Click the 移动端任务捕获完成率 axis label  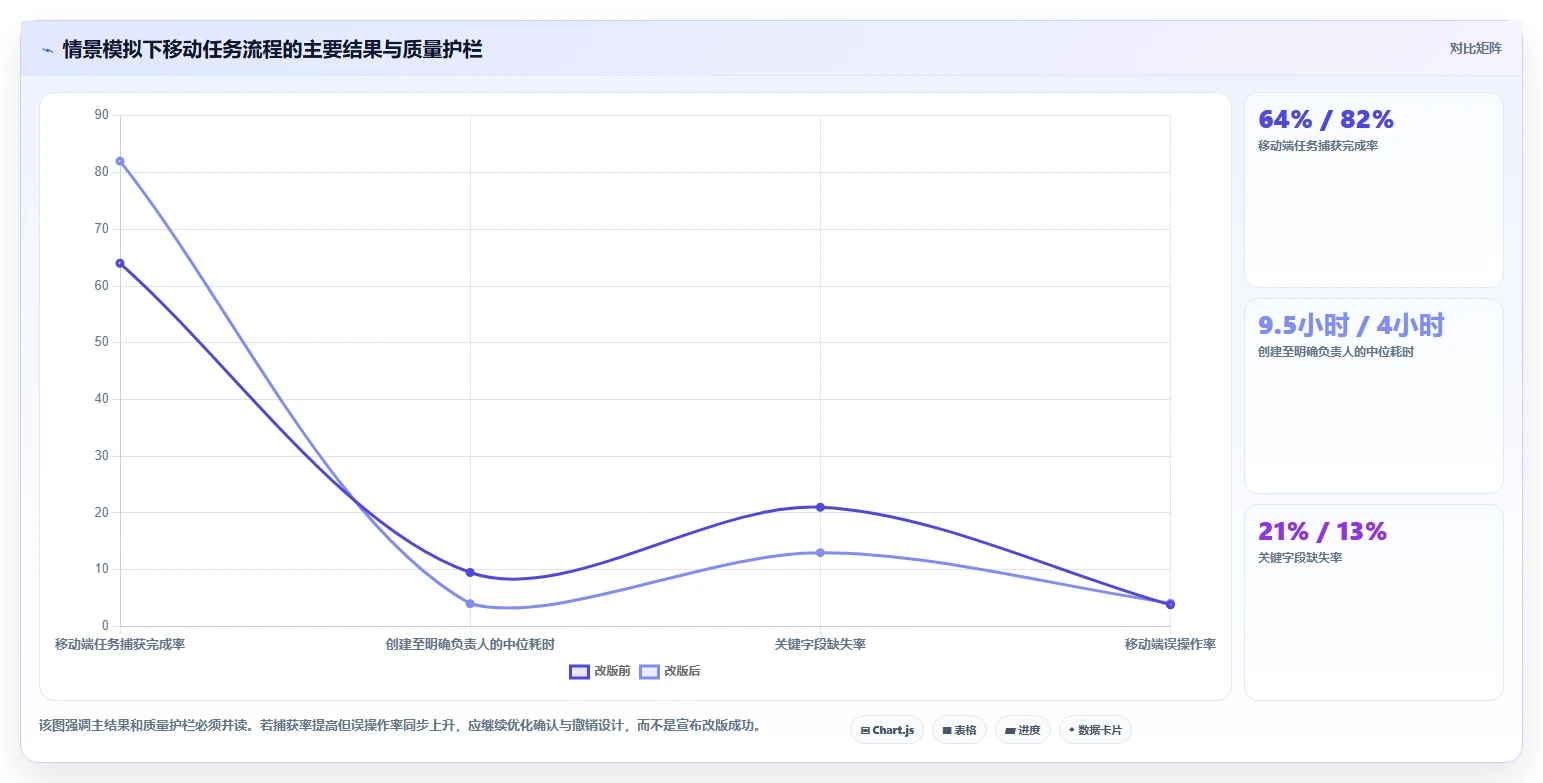point(120,644)
